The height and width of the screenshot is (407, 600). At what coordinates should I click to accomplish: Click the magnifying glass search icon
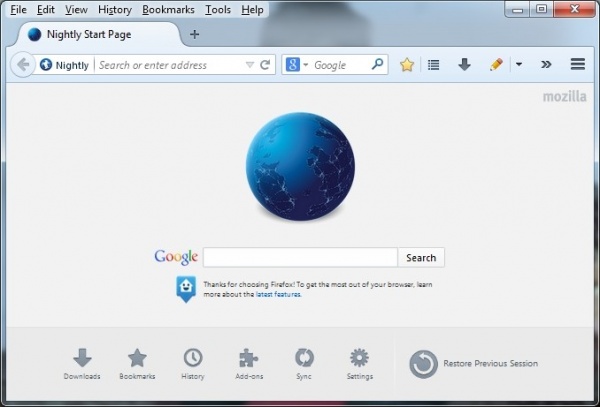coord(378,64)
